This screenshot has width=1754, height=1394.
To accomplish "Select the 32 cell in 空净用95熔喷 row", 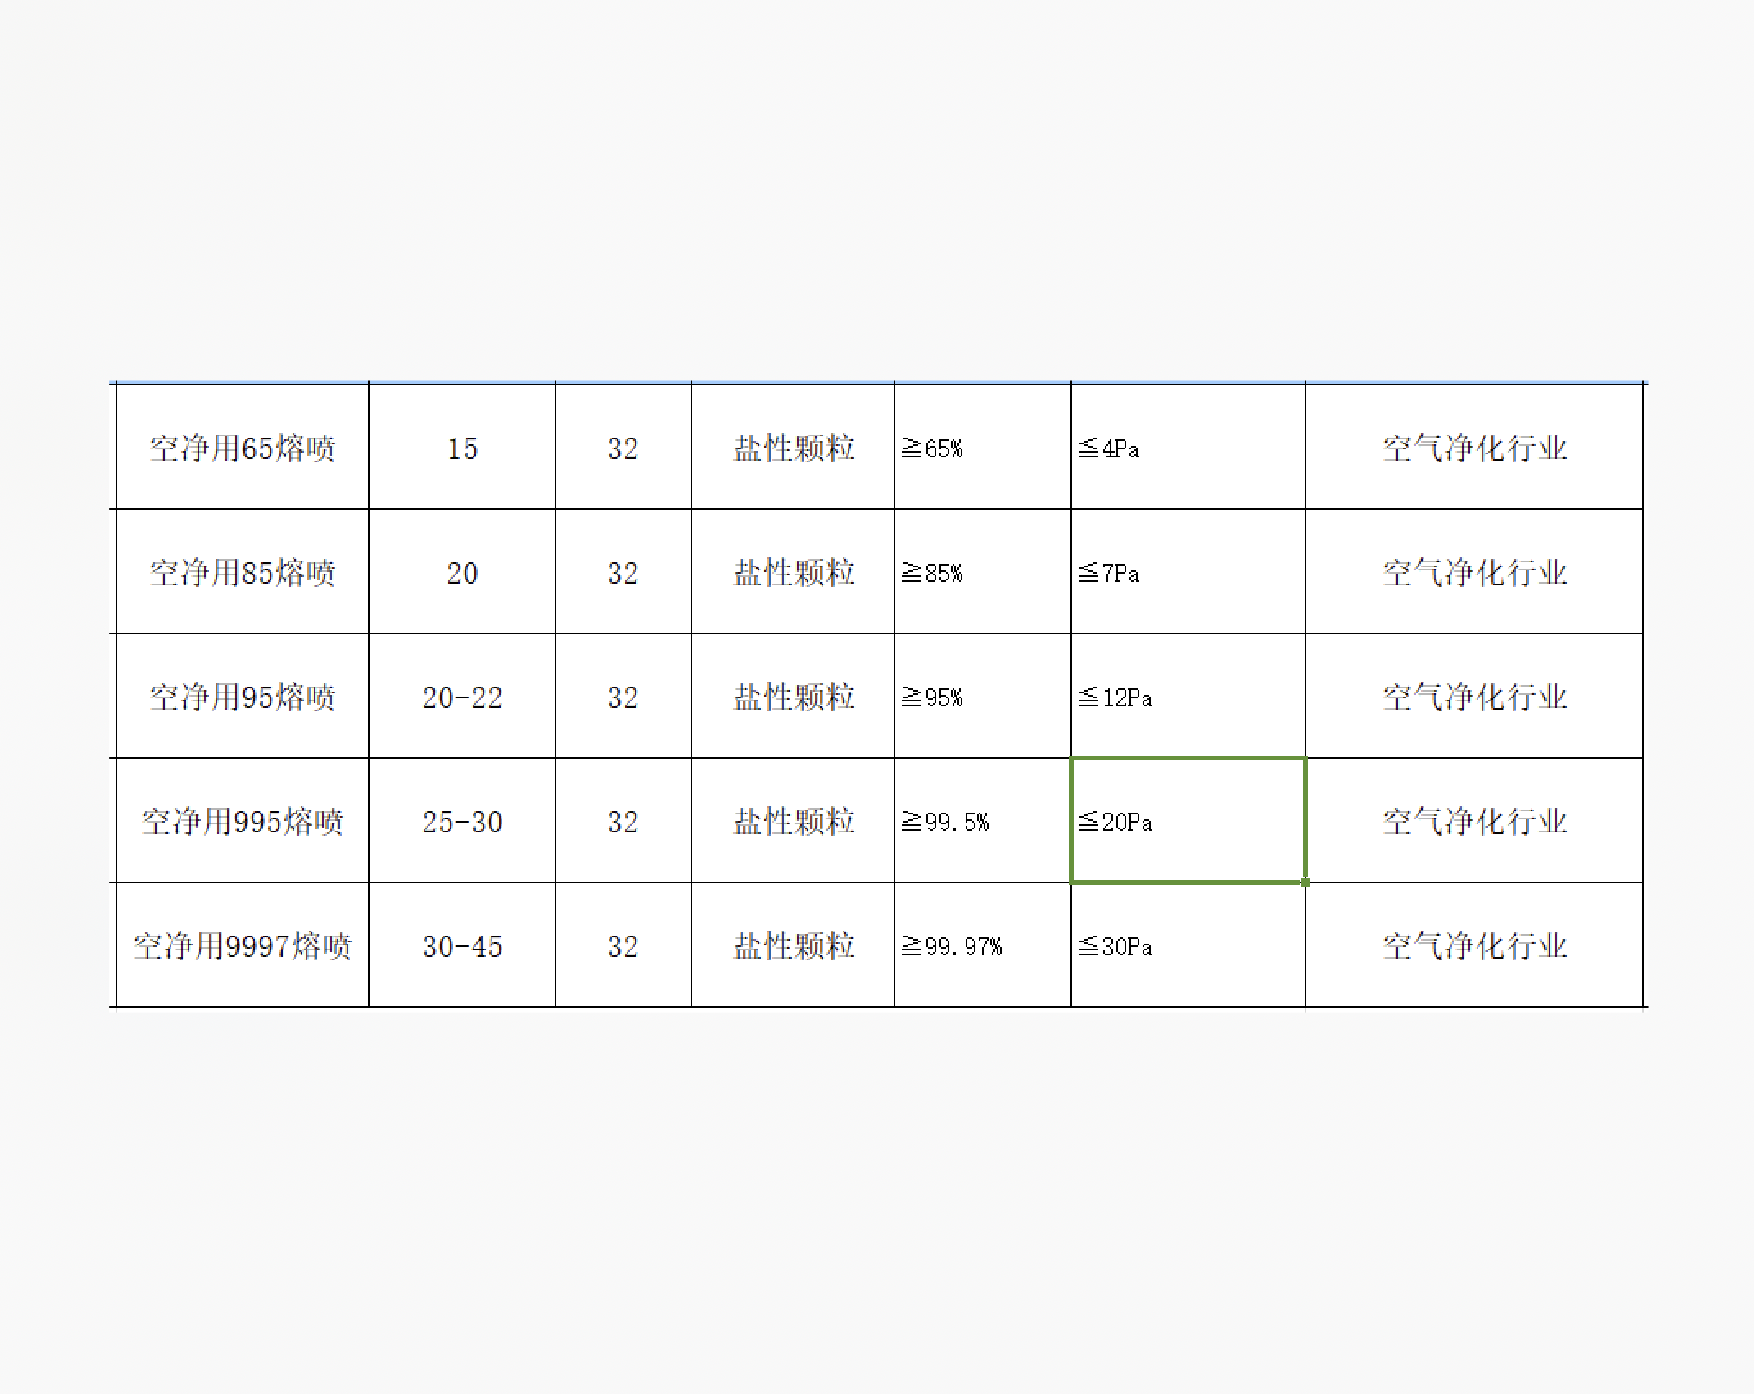I will coord(623,696).
